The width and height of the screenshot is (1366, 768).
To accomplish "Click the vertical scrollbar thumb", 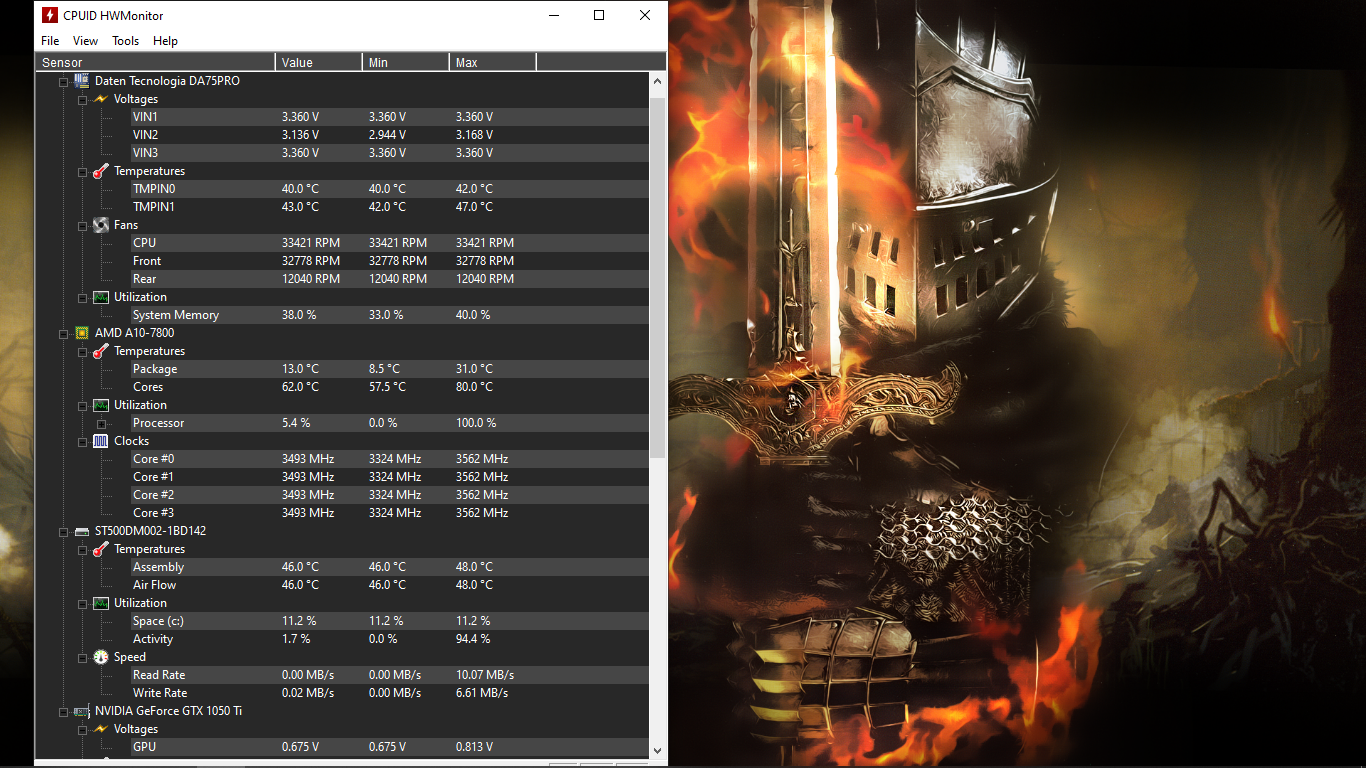I will pyautogui.click(x=658, y=278).
